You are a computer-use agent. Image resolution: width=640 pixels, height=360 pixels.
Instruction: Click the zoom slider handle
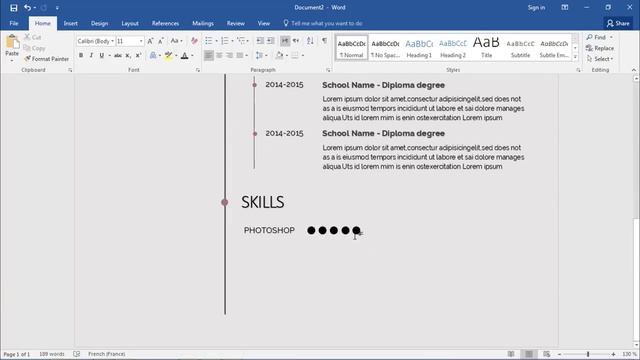click(x=588, y=354)
